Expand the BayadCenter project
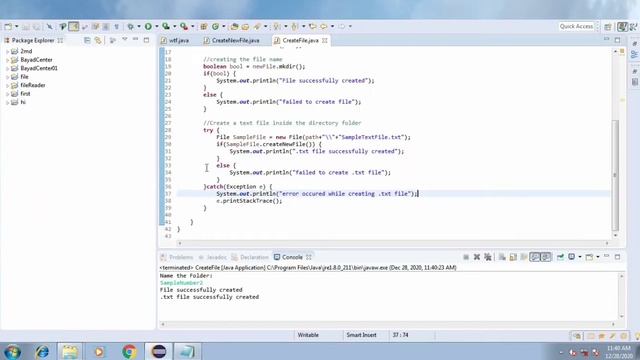This screenshot has width=640, height=360. tap(7, 60)
